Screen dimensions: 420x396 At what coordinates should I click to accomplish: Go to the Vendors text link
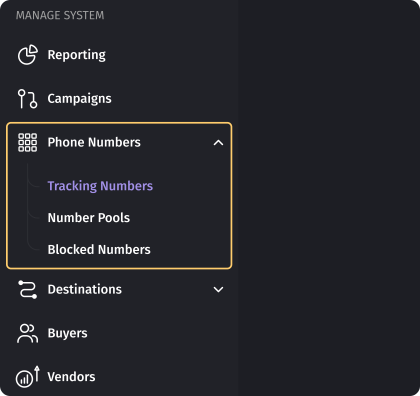pos(71,377)
